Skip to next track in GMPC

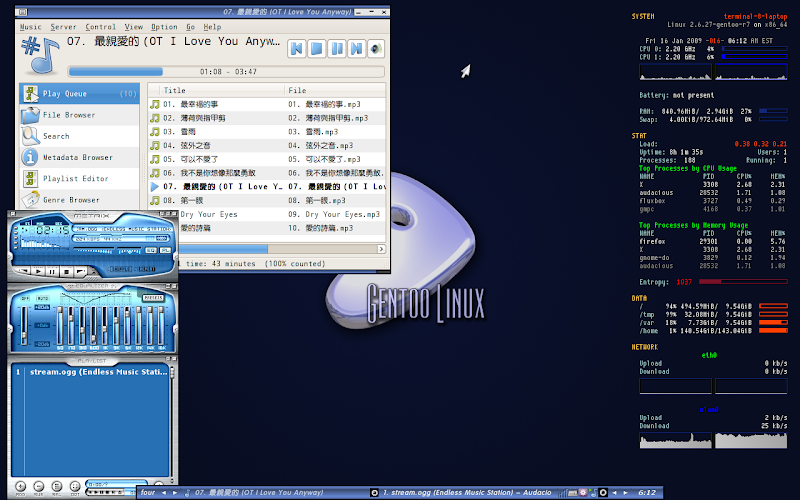point(358,48)
